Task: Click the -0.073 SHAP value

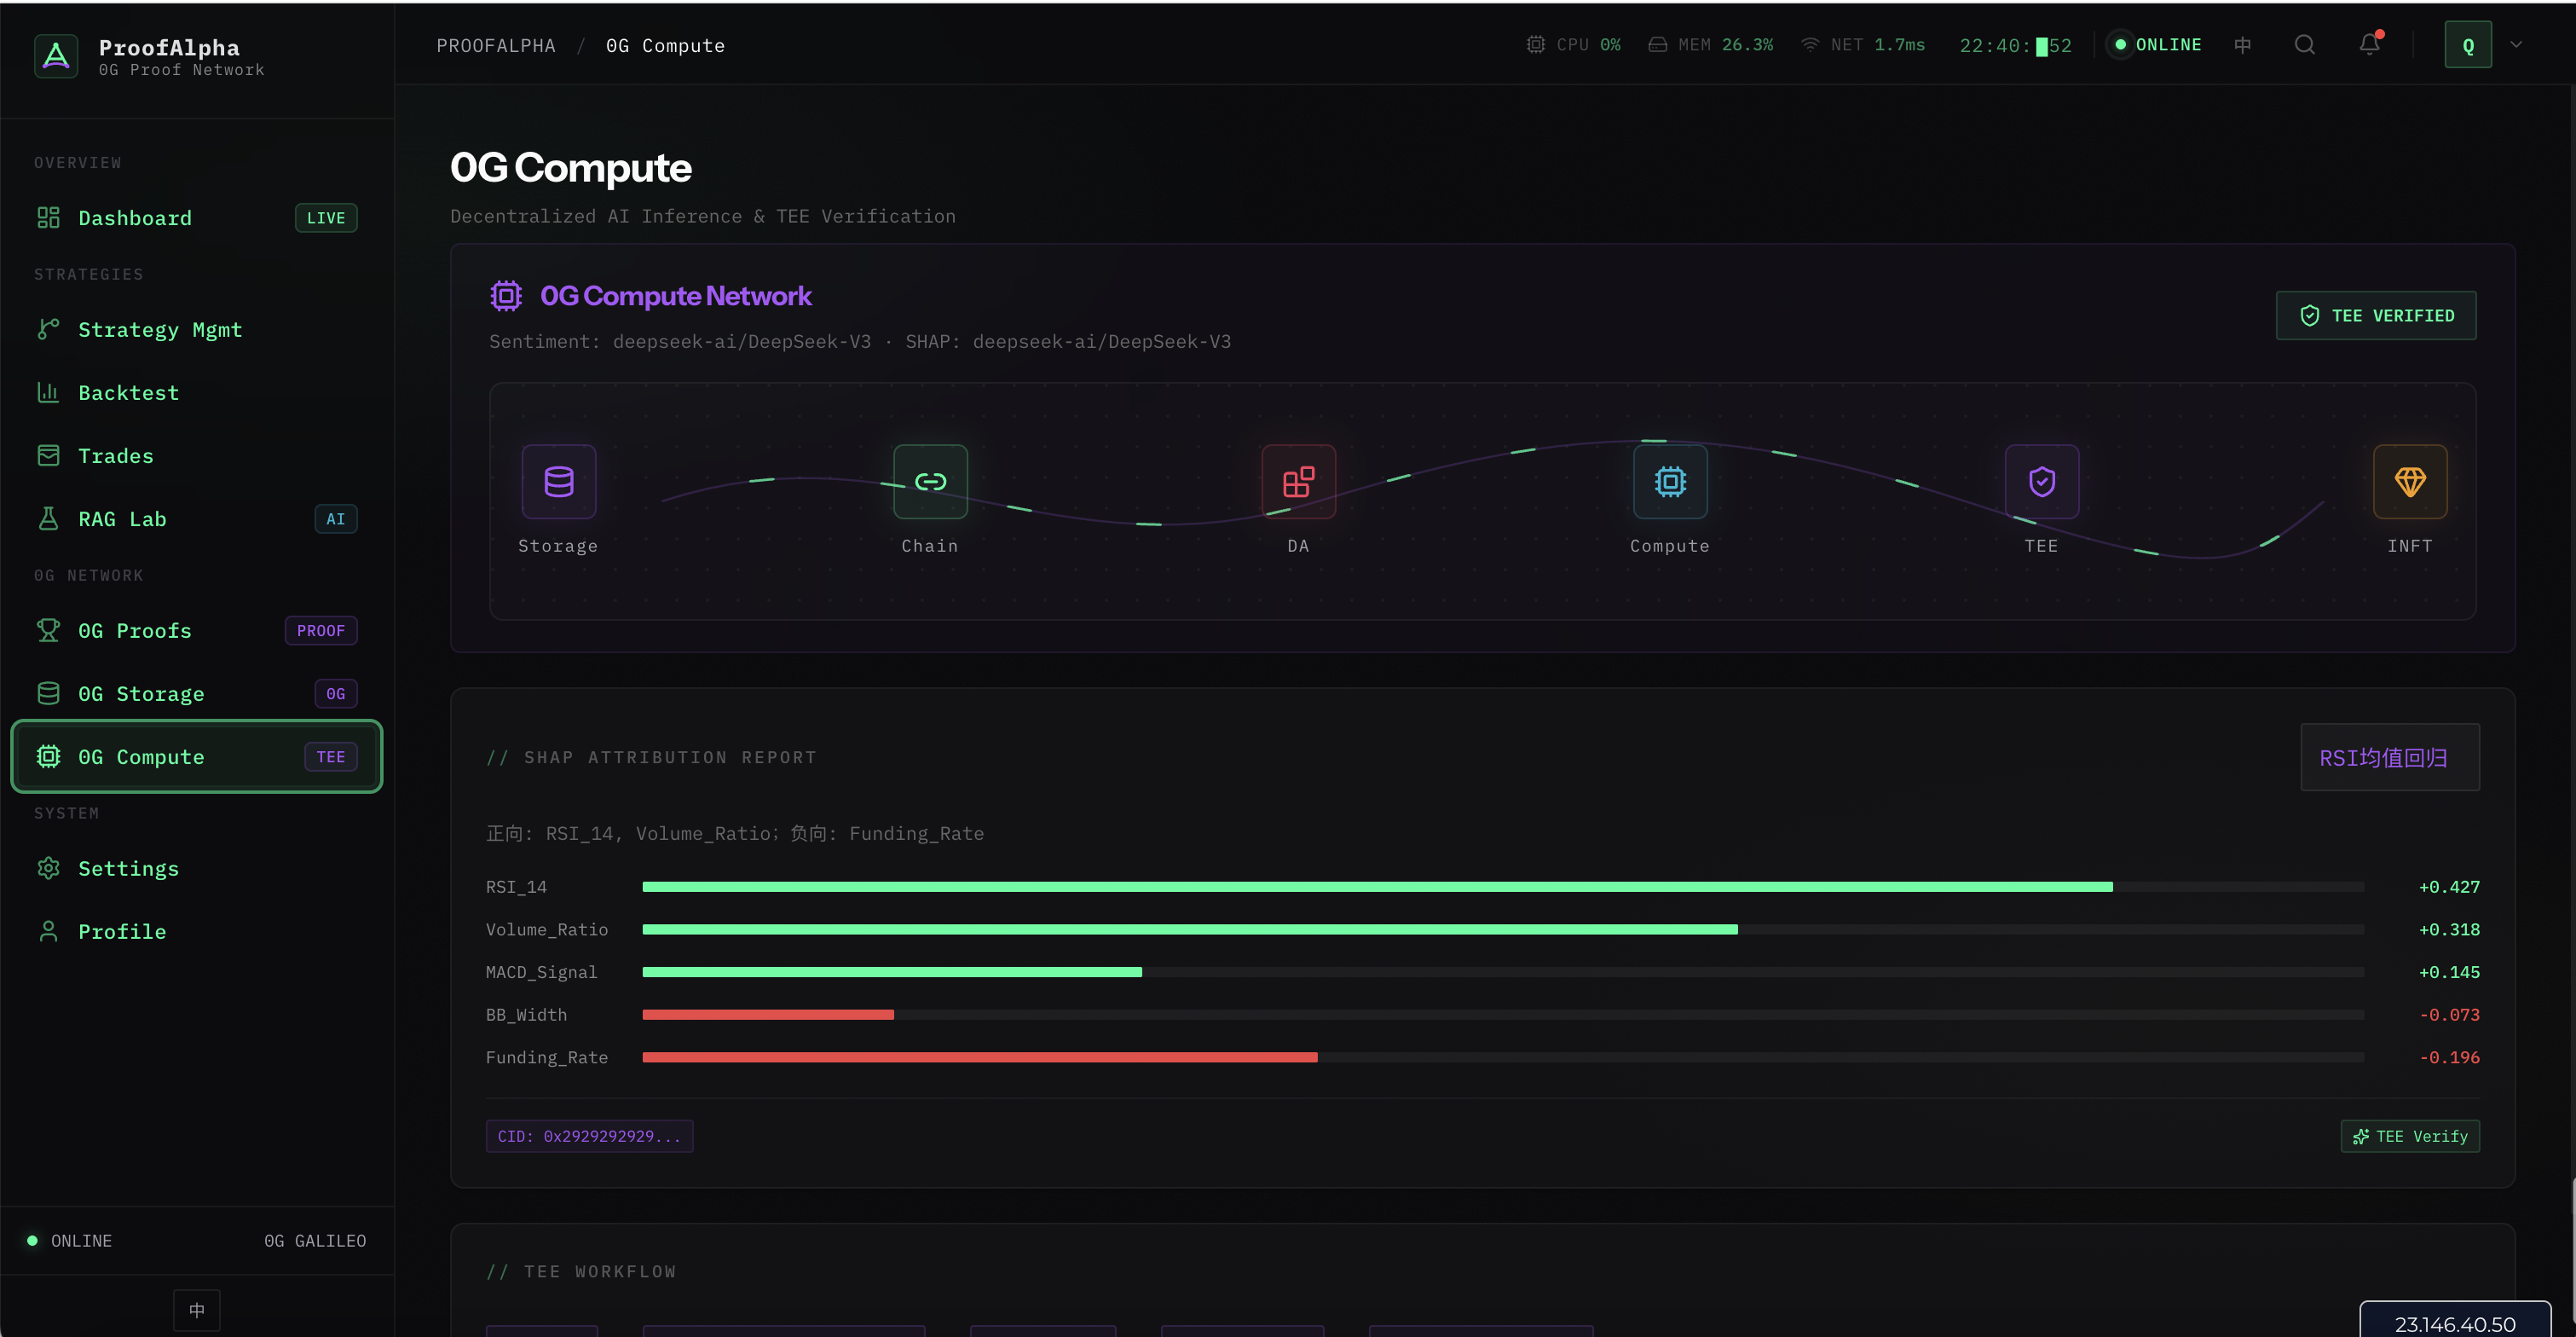Action: pos(2449,1015)
